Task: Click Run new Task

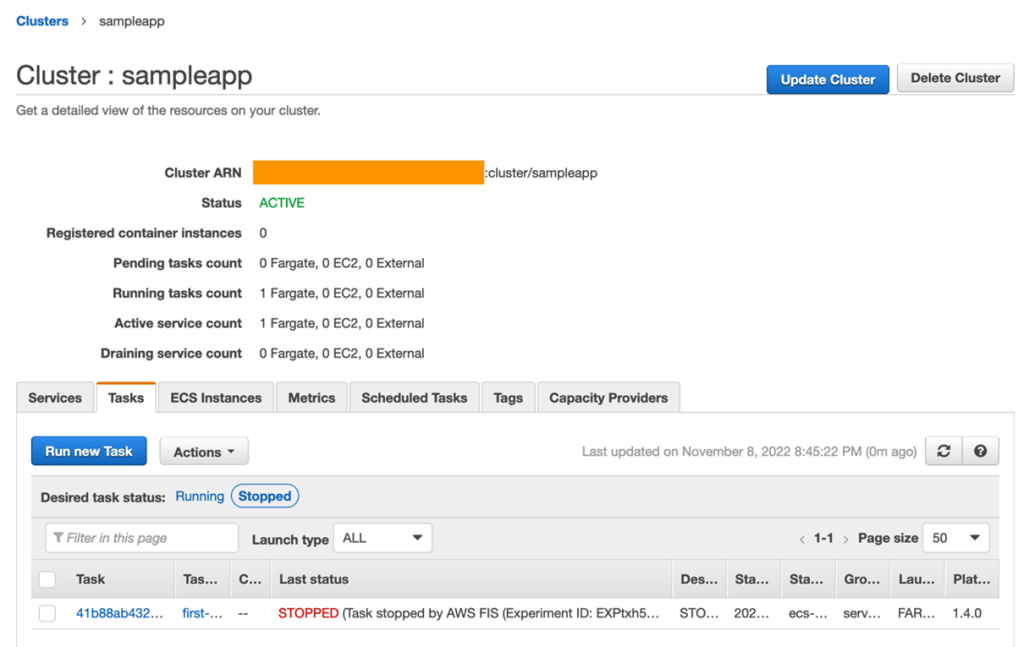Action: (88, 450)
